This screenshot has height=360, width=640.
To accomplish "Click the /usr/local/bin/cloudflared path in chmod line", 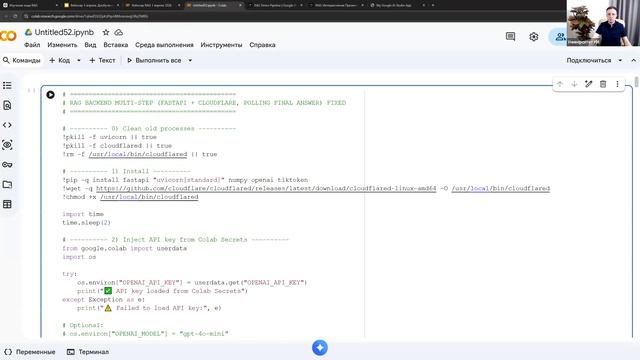I will 149,197.
